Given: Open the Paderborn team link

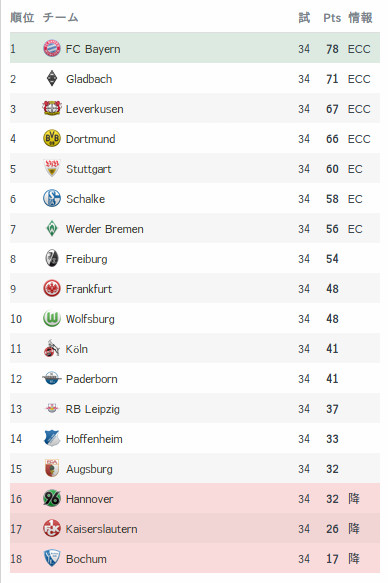Looking at the screenshot, I should (92, 379).
